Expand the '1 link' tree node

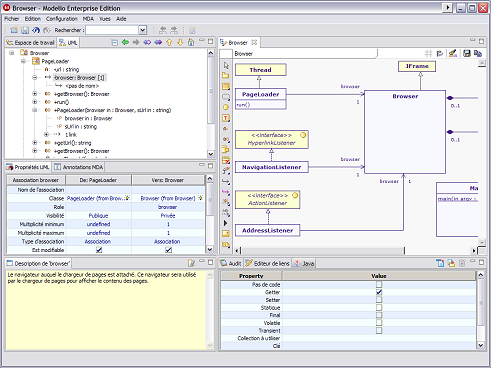tap(46, 134)
